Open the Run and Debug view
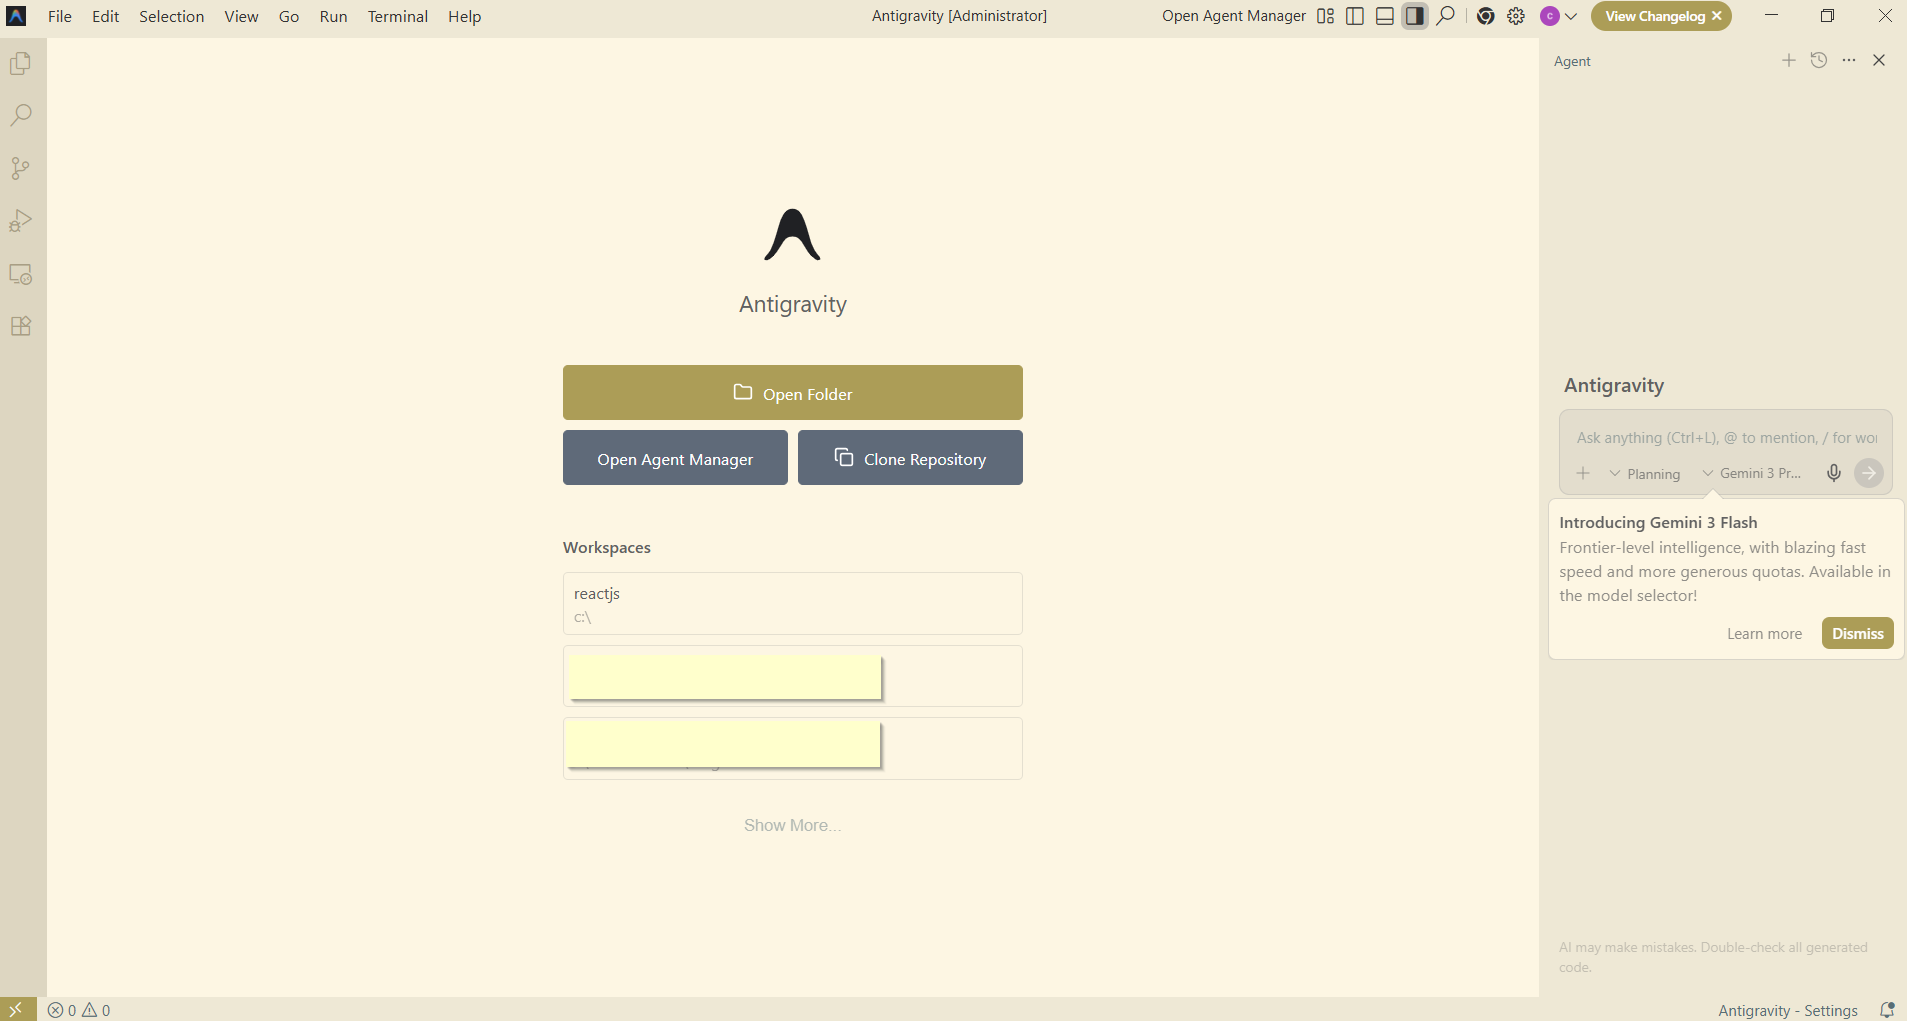1907x1021 pixels. click(x=20, y=221)
